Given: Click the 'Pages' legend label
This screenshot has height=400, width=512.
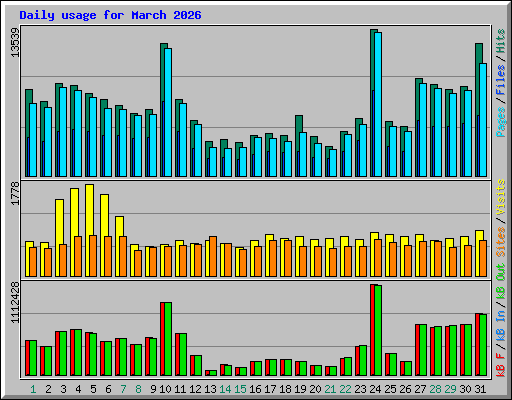Looking at the screenshot, I should pyautogui.click(x=501, y=122).
